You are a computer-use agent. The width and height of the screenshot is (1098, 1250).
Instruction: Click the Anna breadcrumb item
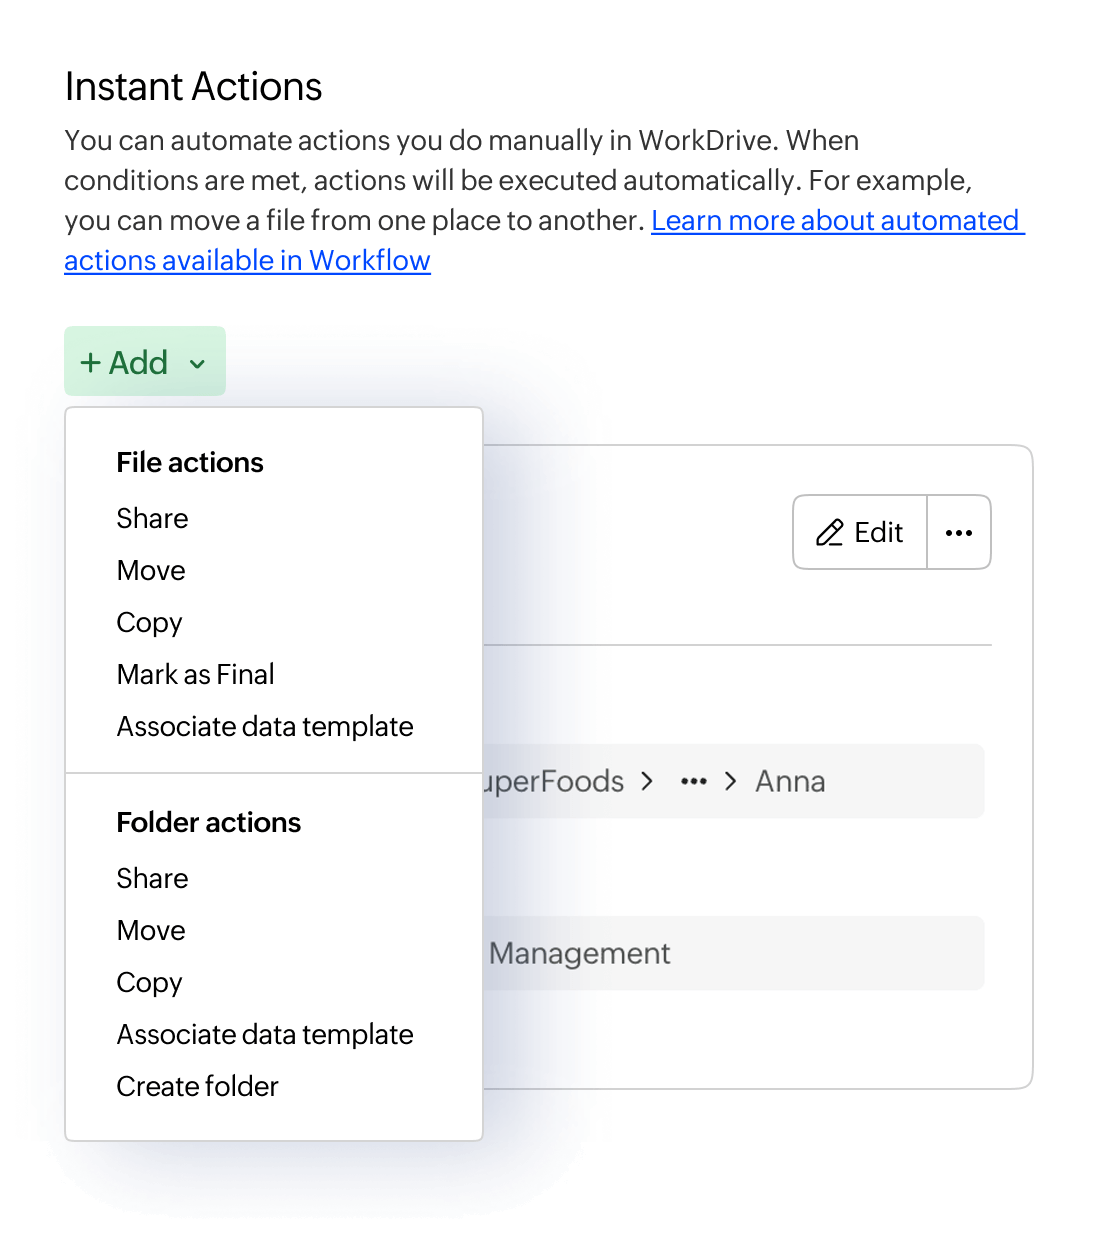click(x=789, y=781)
